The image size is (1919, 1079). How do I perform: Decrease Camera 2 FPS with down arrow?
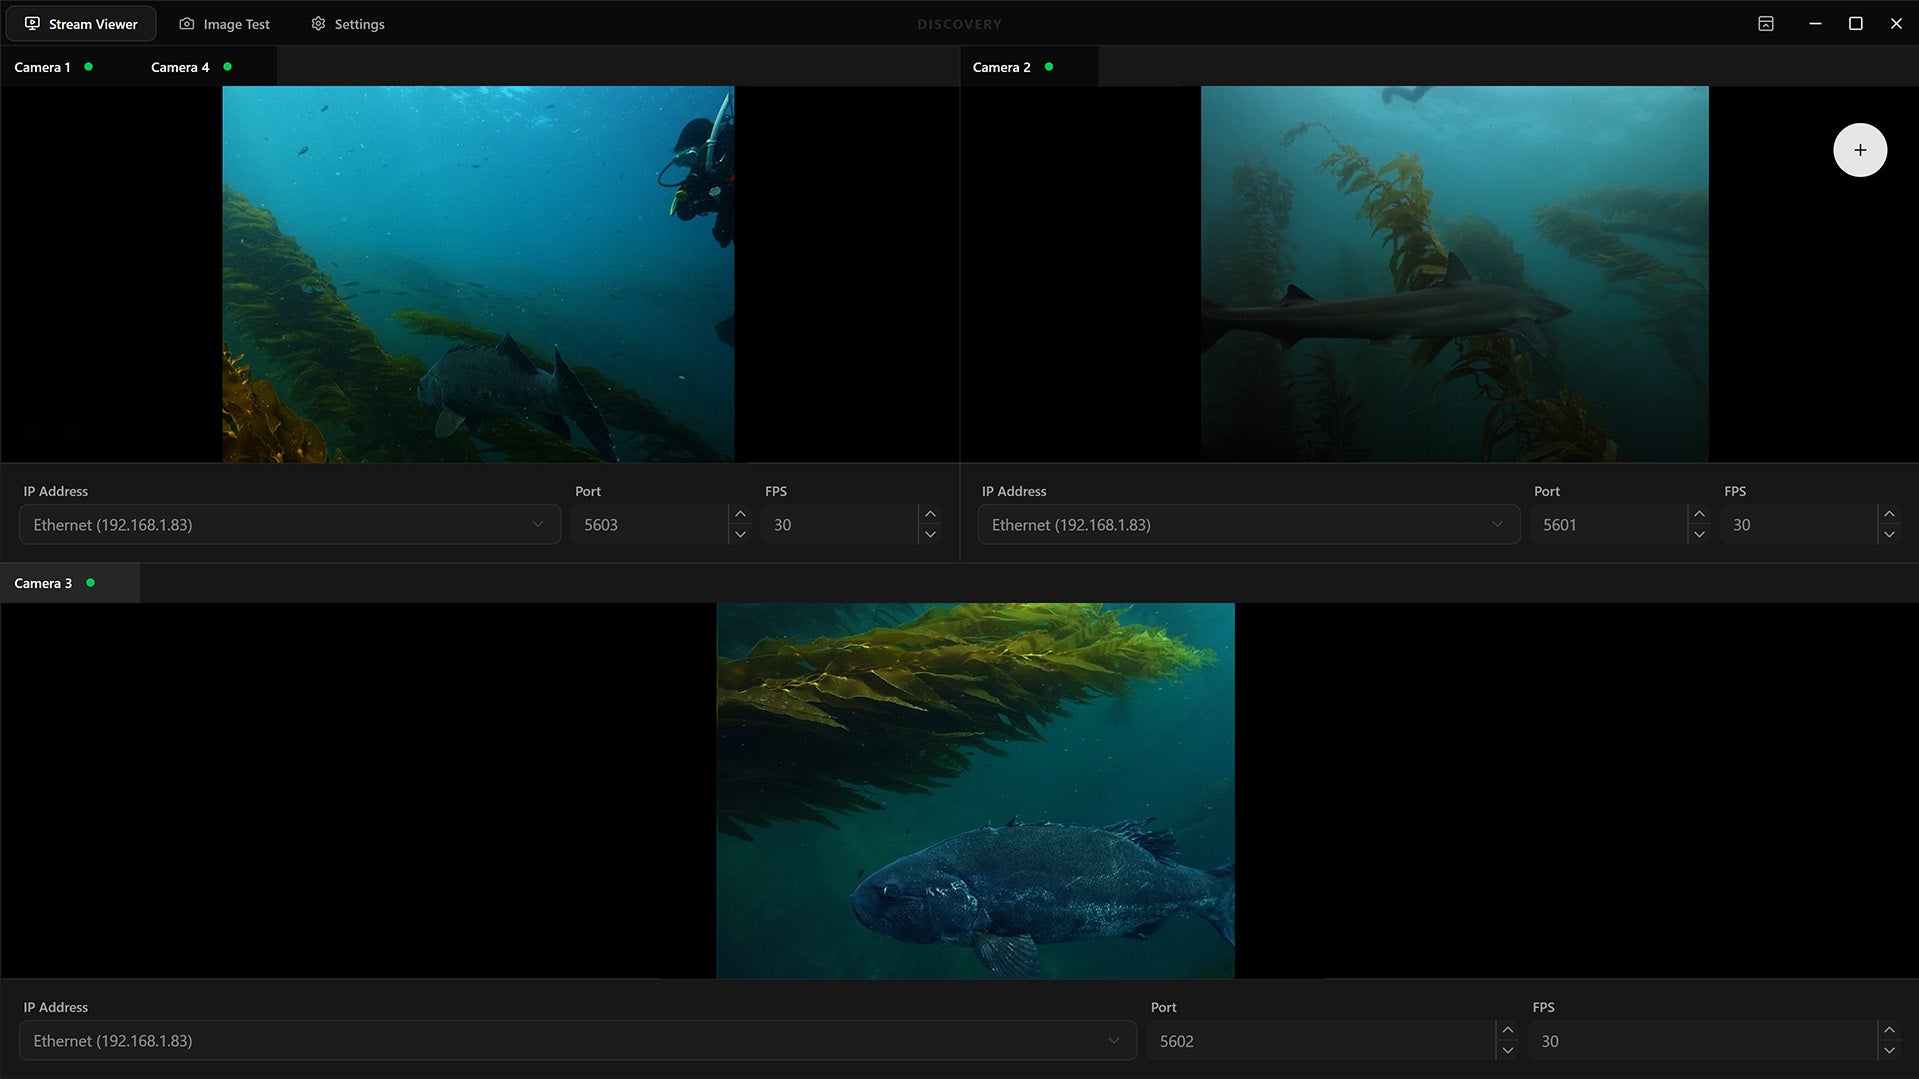pyautogui.click(x=1889, y=535)
